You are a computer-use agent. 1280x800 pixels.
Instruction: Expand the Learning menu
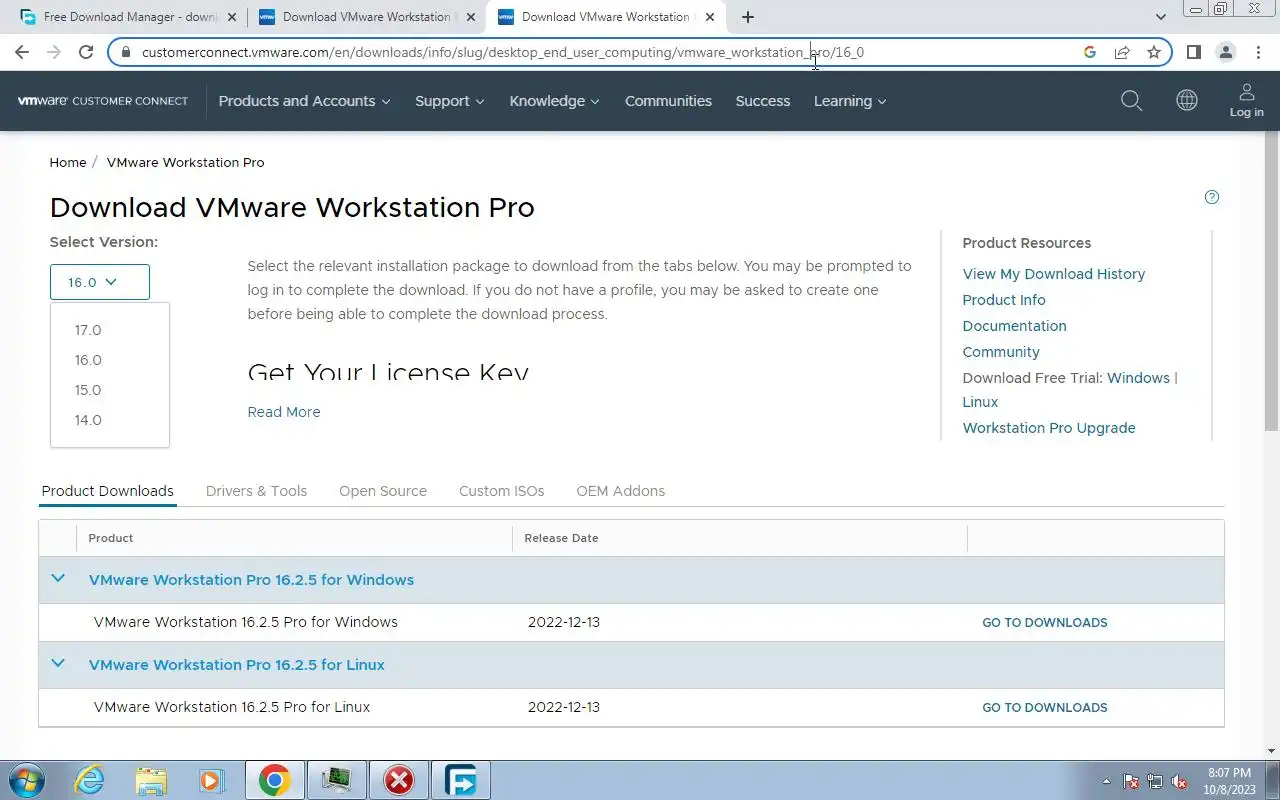click(850, 101)
